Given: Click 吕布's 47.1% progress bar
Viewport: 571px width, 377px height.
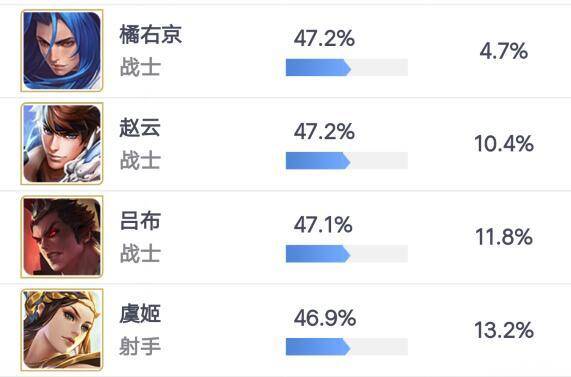Looking at the screenshot, I should coord(347,254).
